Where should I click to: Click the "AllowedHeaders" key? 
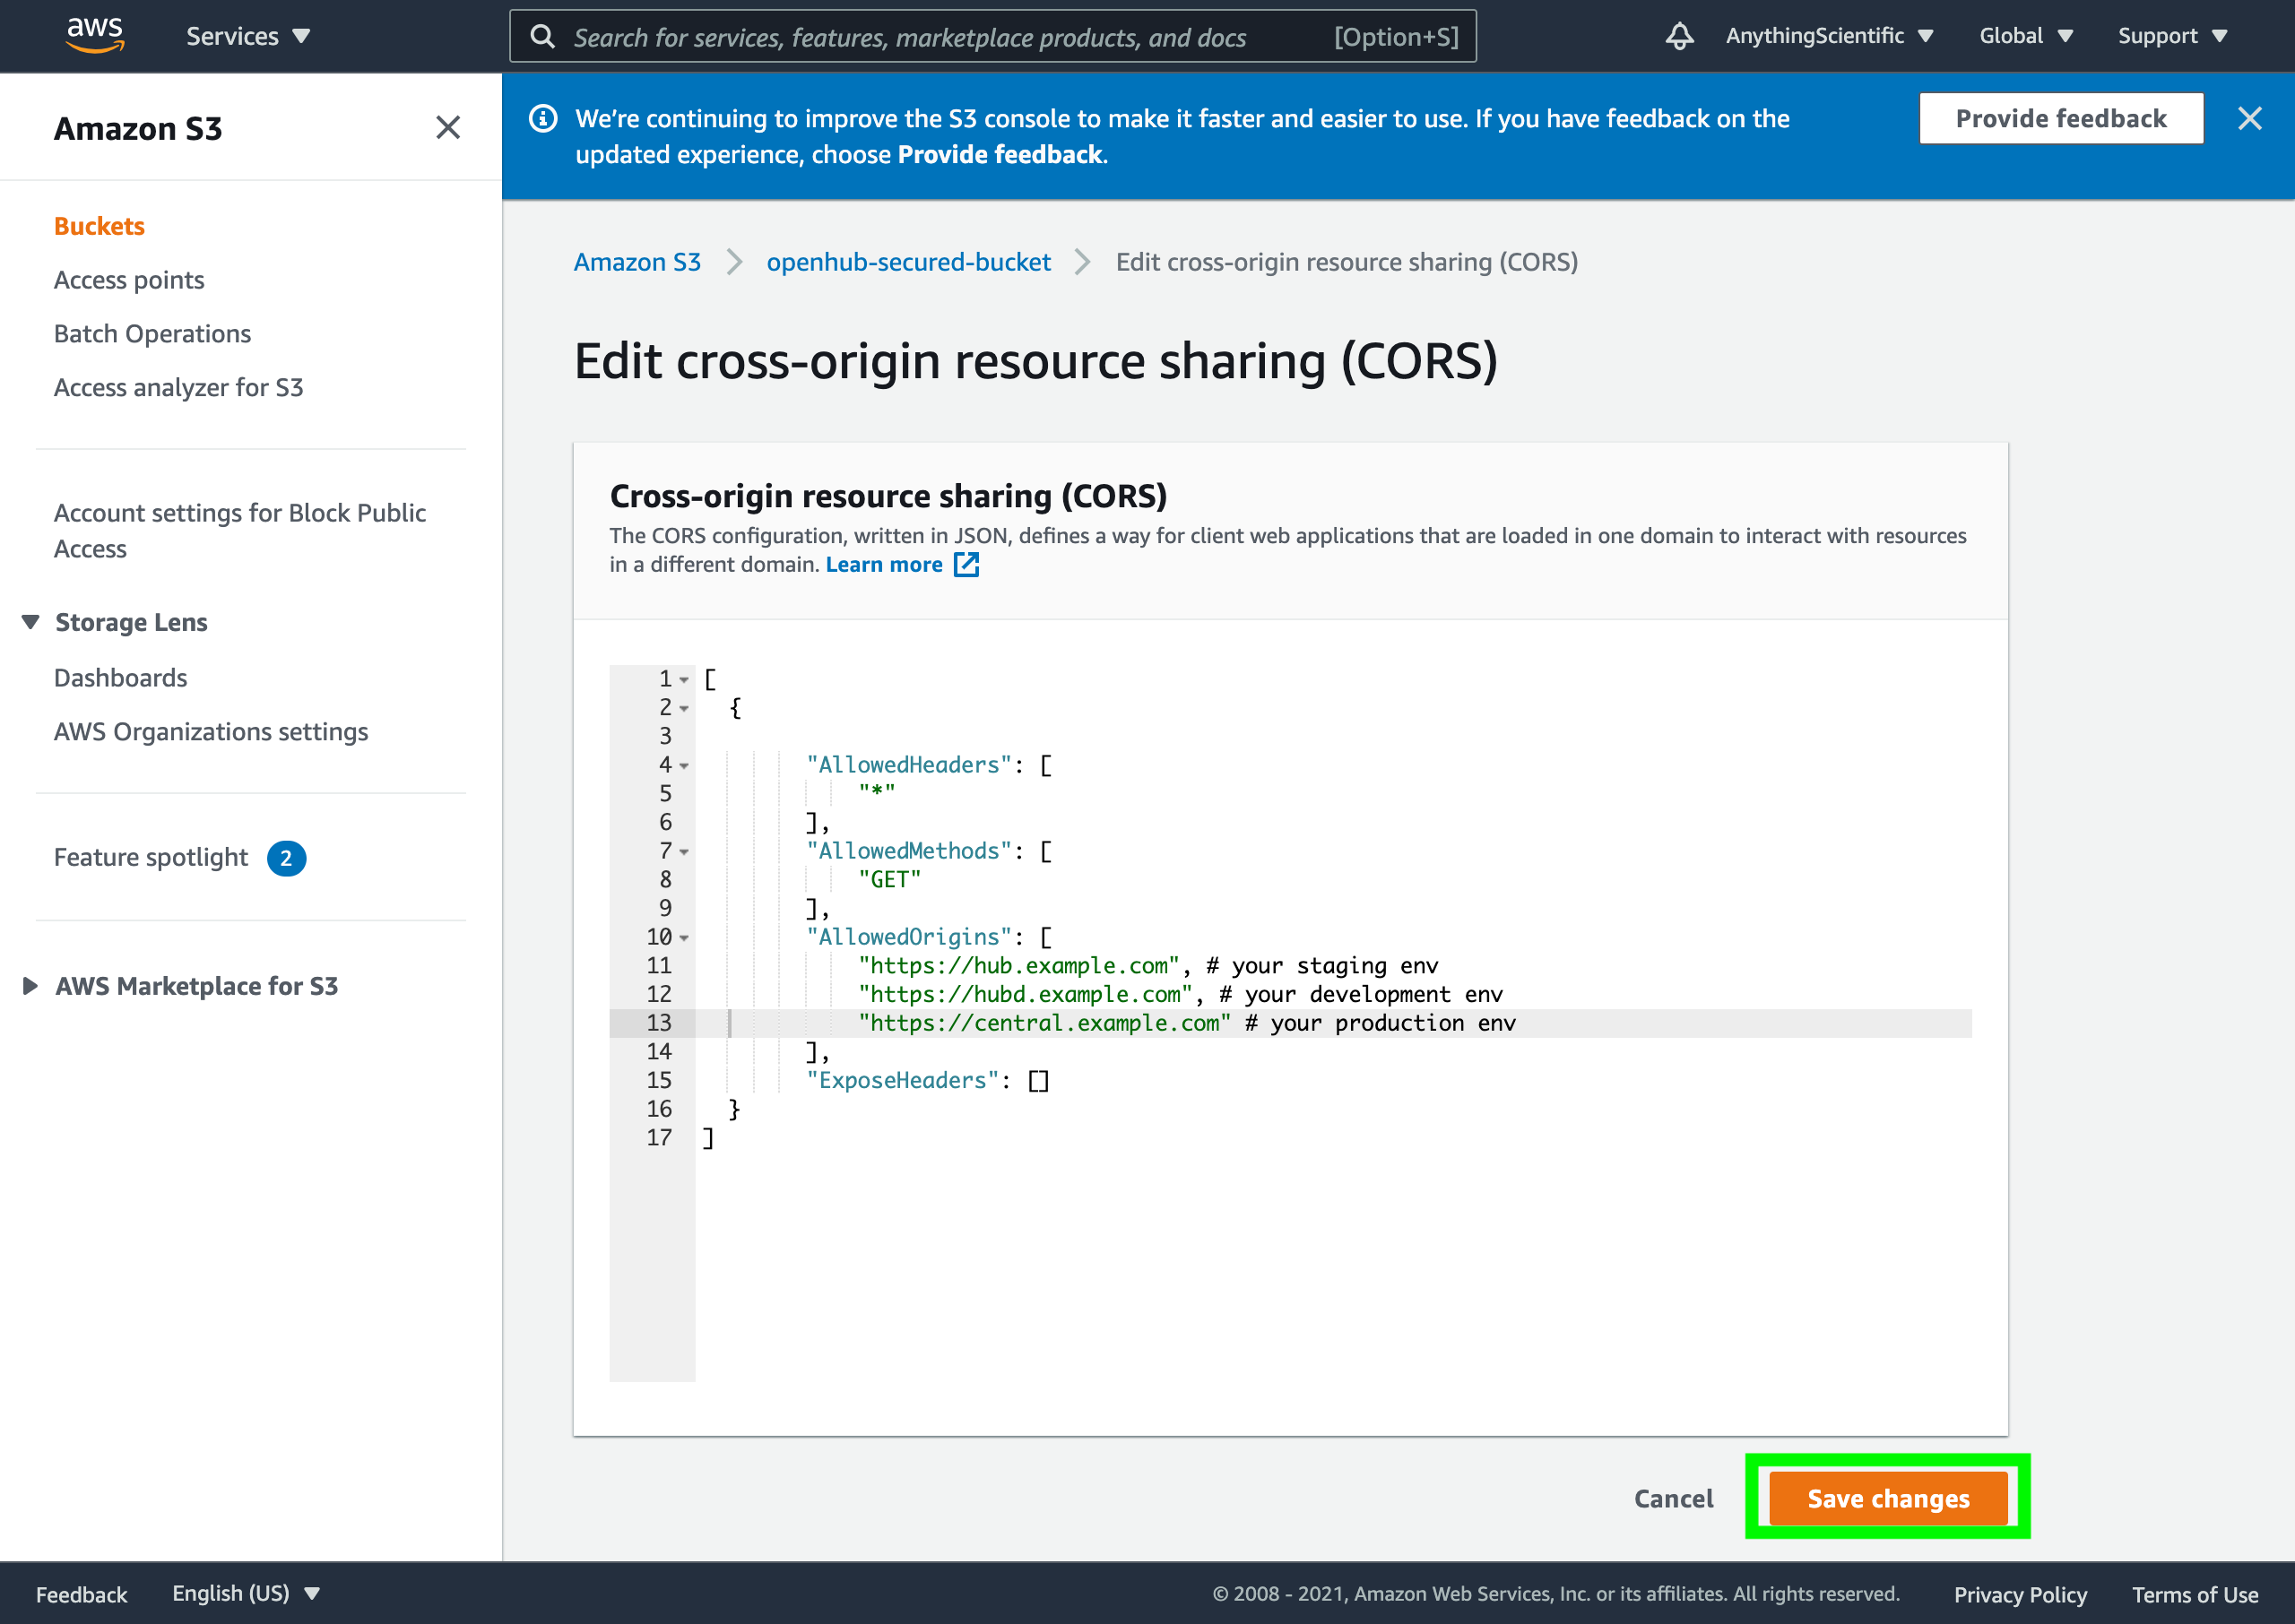pyautogui.click(x=909, y=766)
